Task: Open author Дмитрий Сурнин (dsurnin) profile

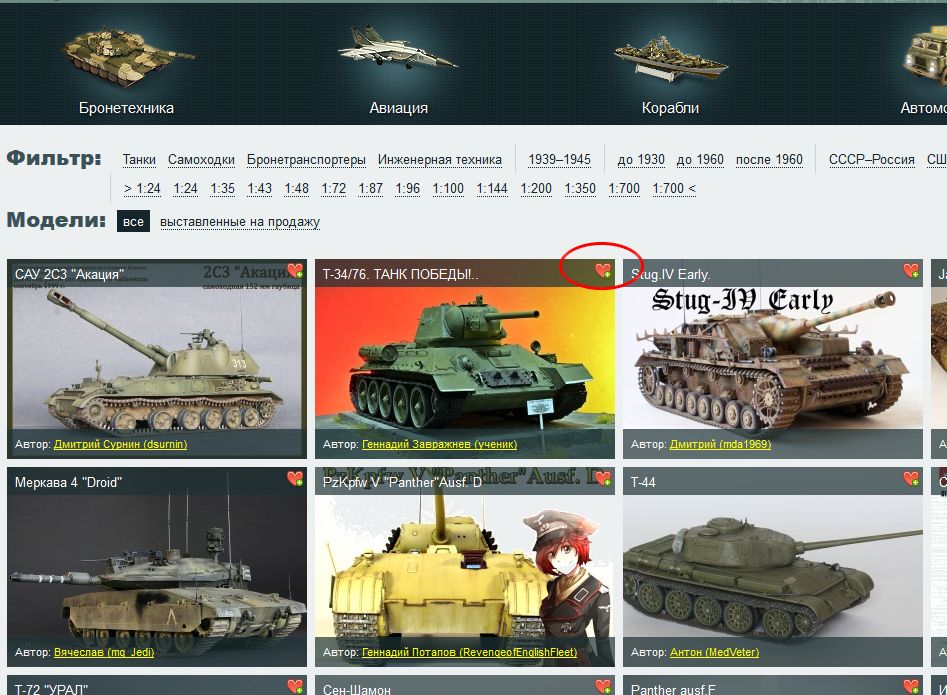Action: coord(120,444)
